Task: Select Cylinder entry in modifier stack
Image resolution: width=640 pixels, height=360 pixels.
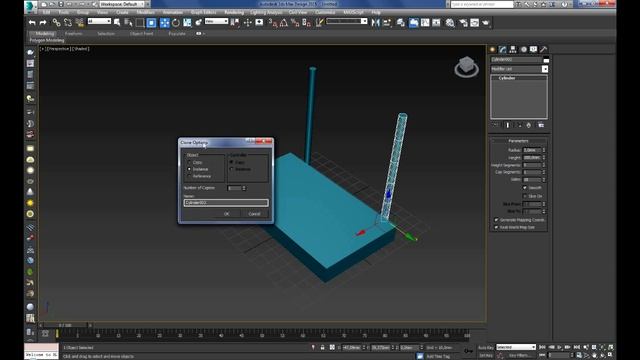Action: pyautogui.click(x=507, y=78)
